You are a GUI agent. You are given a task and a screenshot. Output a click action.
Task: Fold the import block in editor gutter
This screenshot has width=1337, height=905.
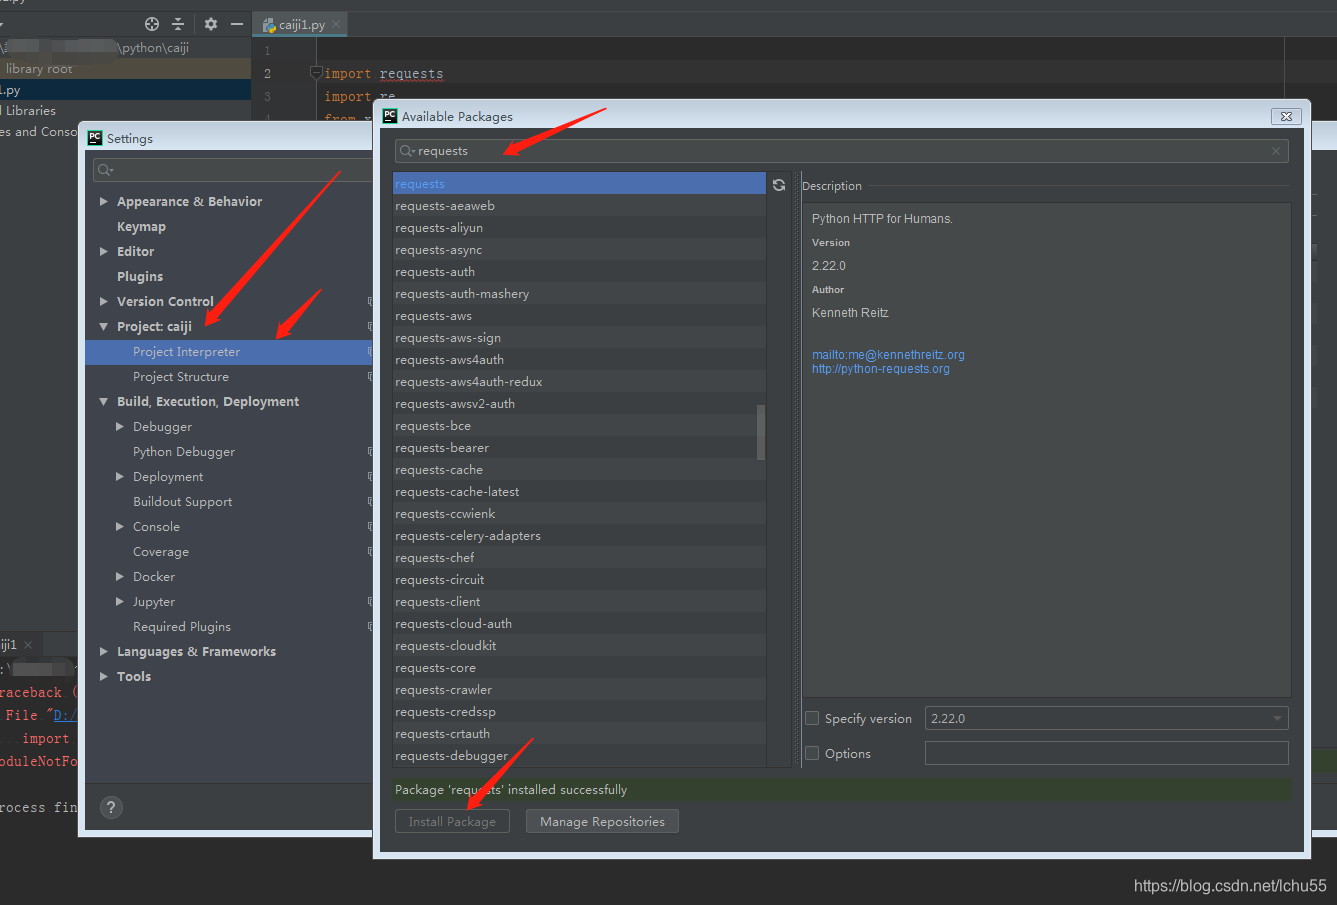click(x=316, y=73)
